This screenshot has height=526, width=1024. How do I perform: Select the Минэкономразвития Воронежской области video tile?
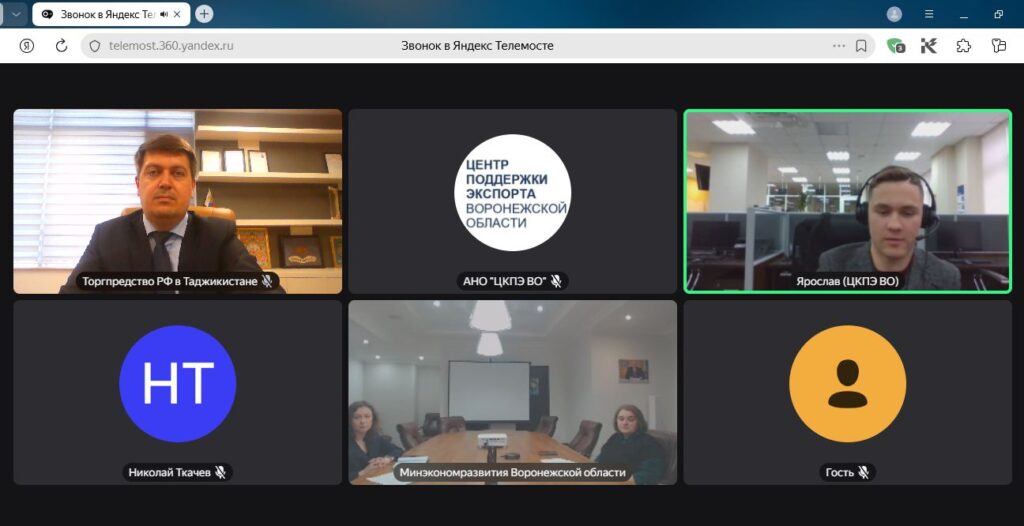click(x=512, y=392)
